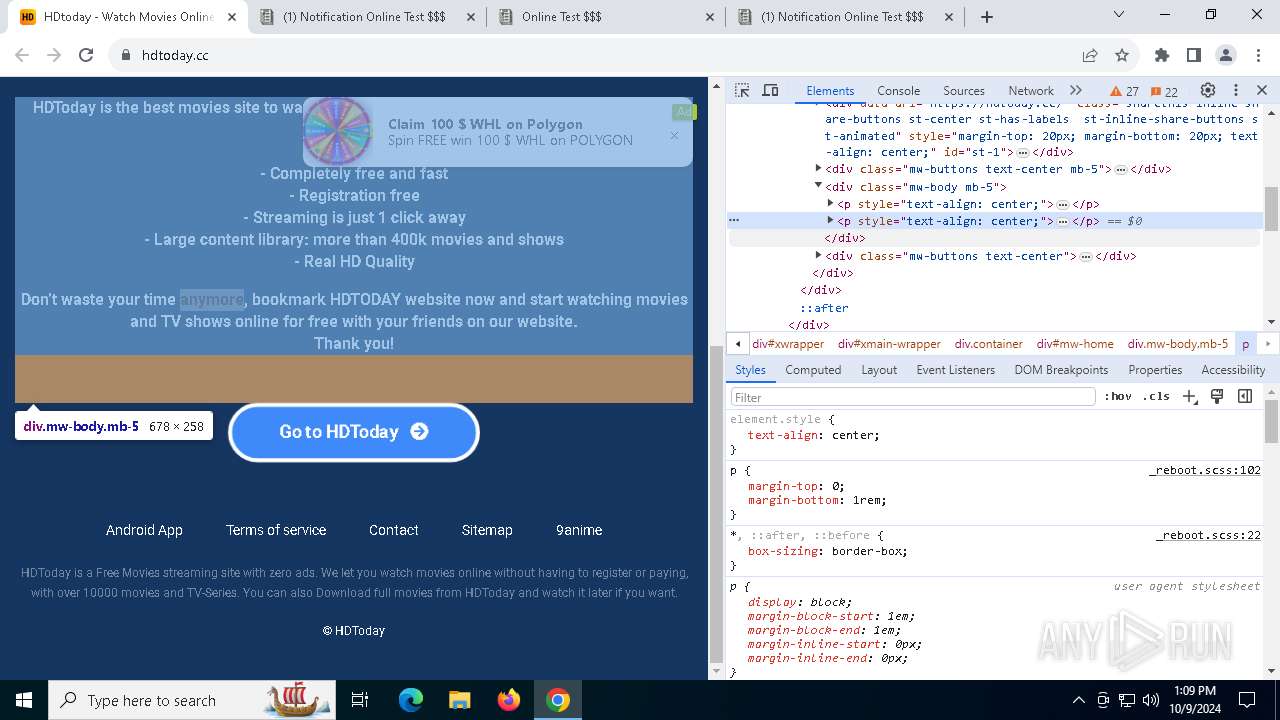Click ellipsis menu beside selected DOM row

click(x=734, y=220)
